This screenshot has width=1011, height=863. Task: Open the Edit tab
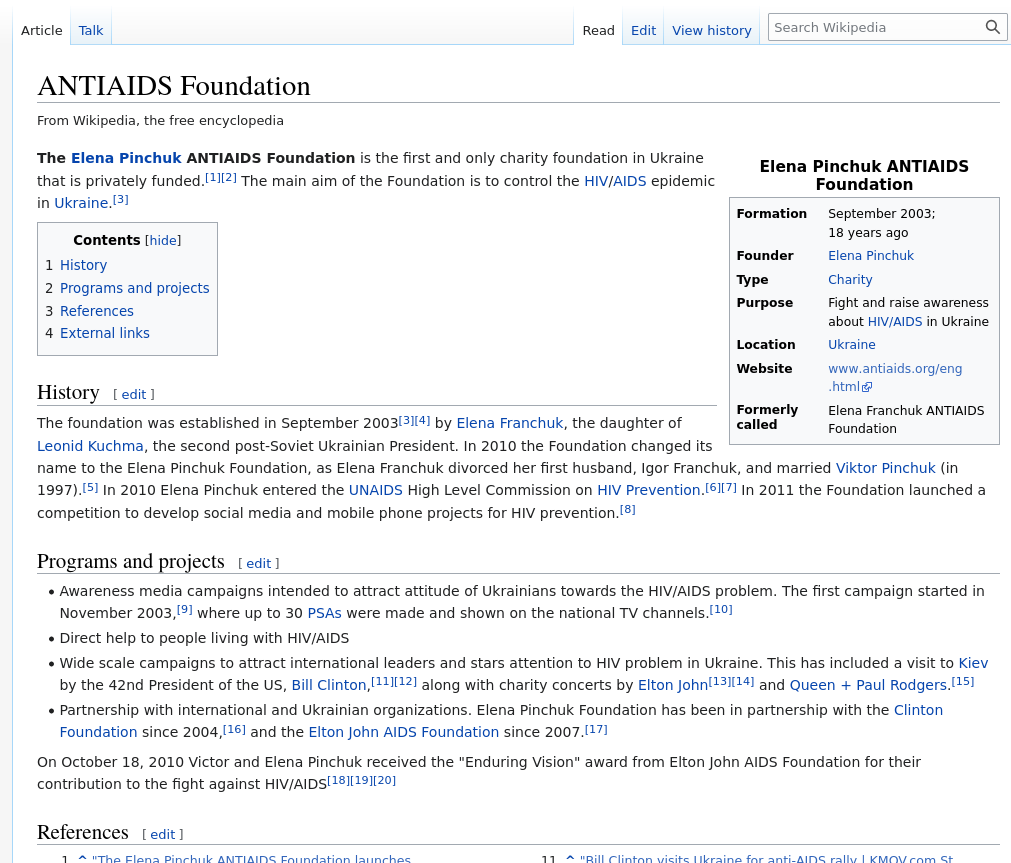[643, 30]
